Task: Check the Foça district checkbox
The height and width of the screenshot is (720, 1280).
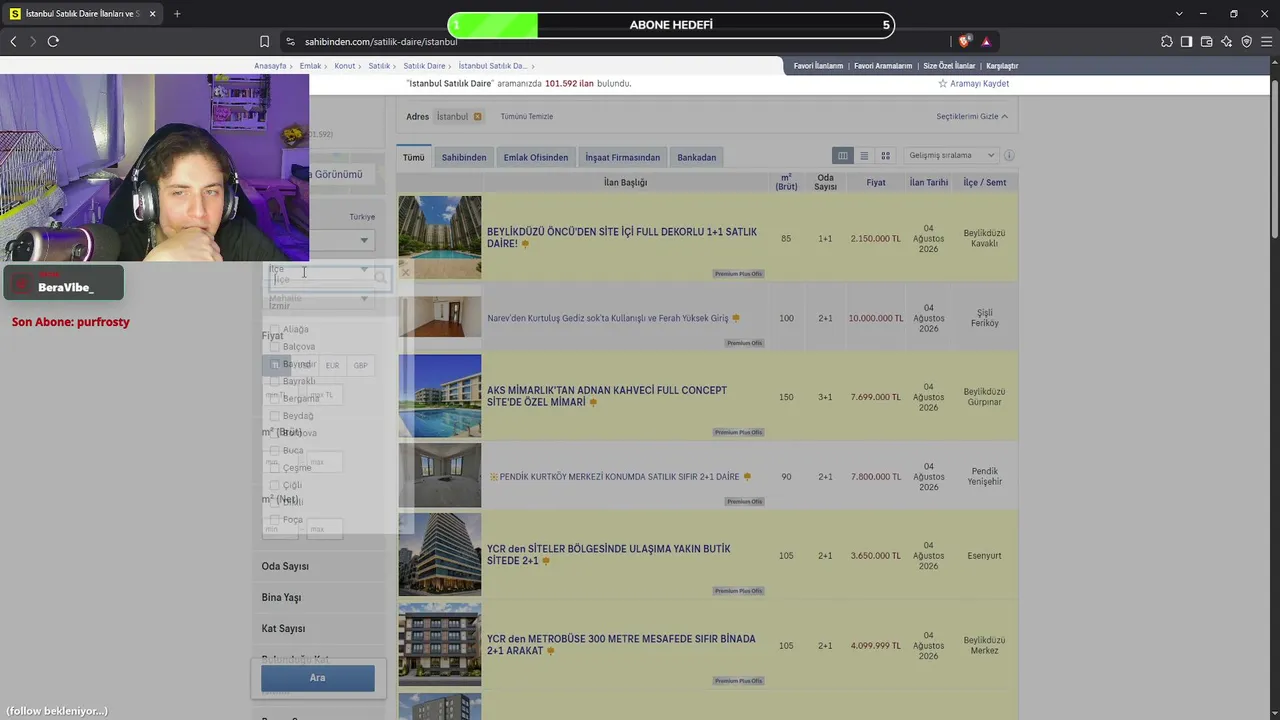Action: point(276,519)
